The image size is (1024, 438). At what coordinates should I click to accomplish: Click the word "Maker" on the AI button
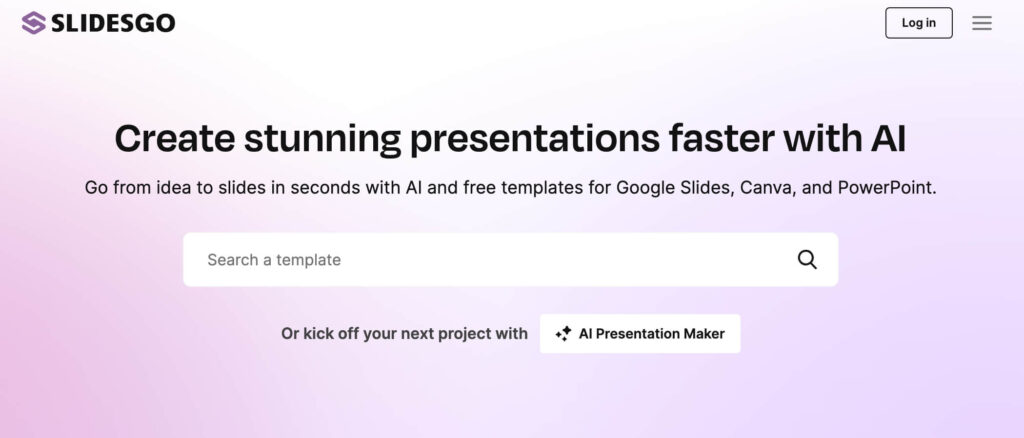point(704,334)
